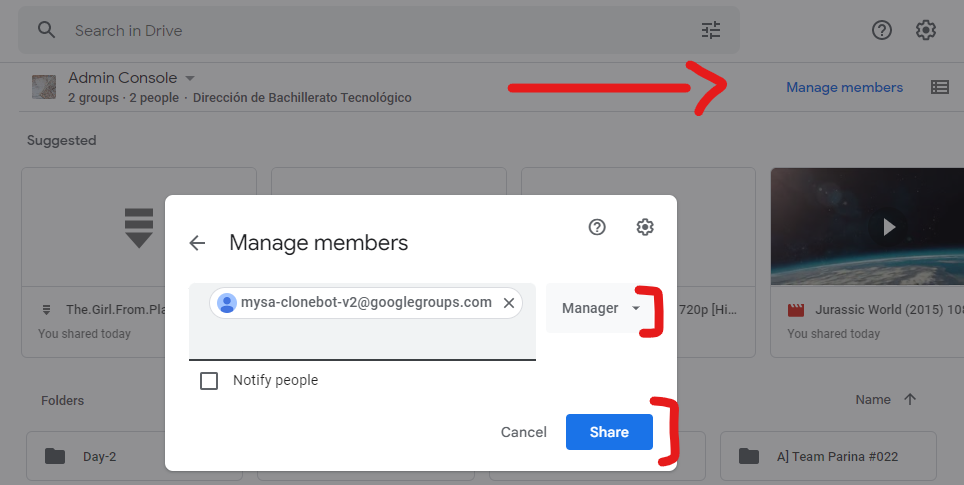
Task: Tick the Notify people checkbox
Action: coord(209,381)
